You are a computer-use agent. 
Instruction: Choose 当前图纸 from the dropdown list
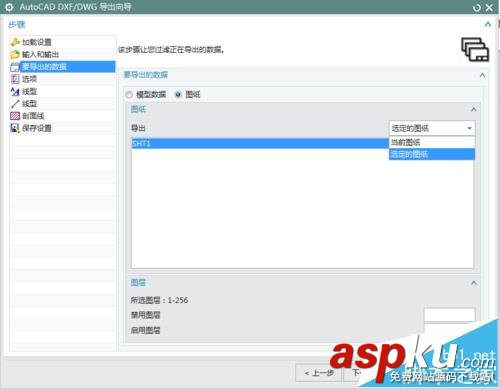[432, 143]
